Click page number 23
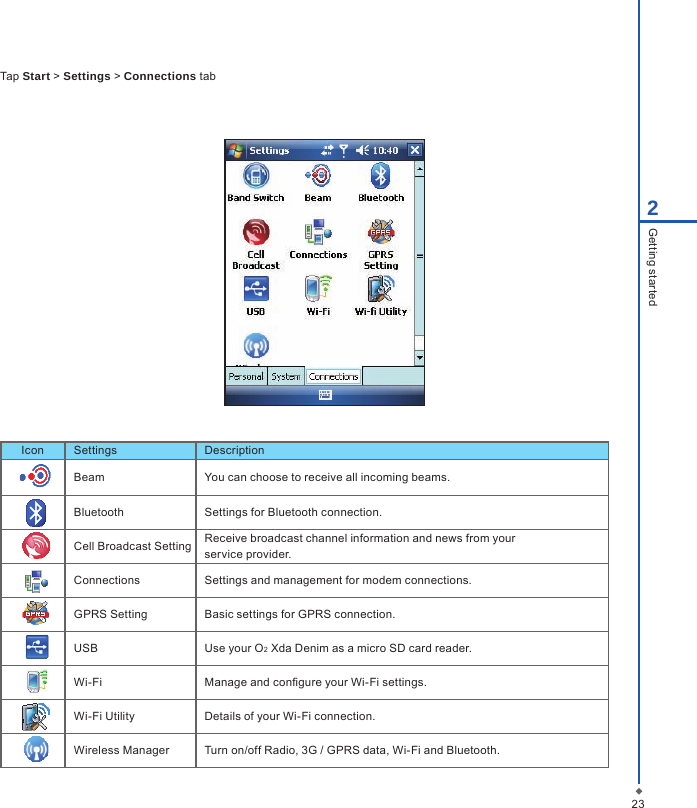Viewport: 697px width, 808px height. [x=638, y=803]
